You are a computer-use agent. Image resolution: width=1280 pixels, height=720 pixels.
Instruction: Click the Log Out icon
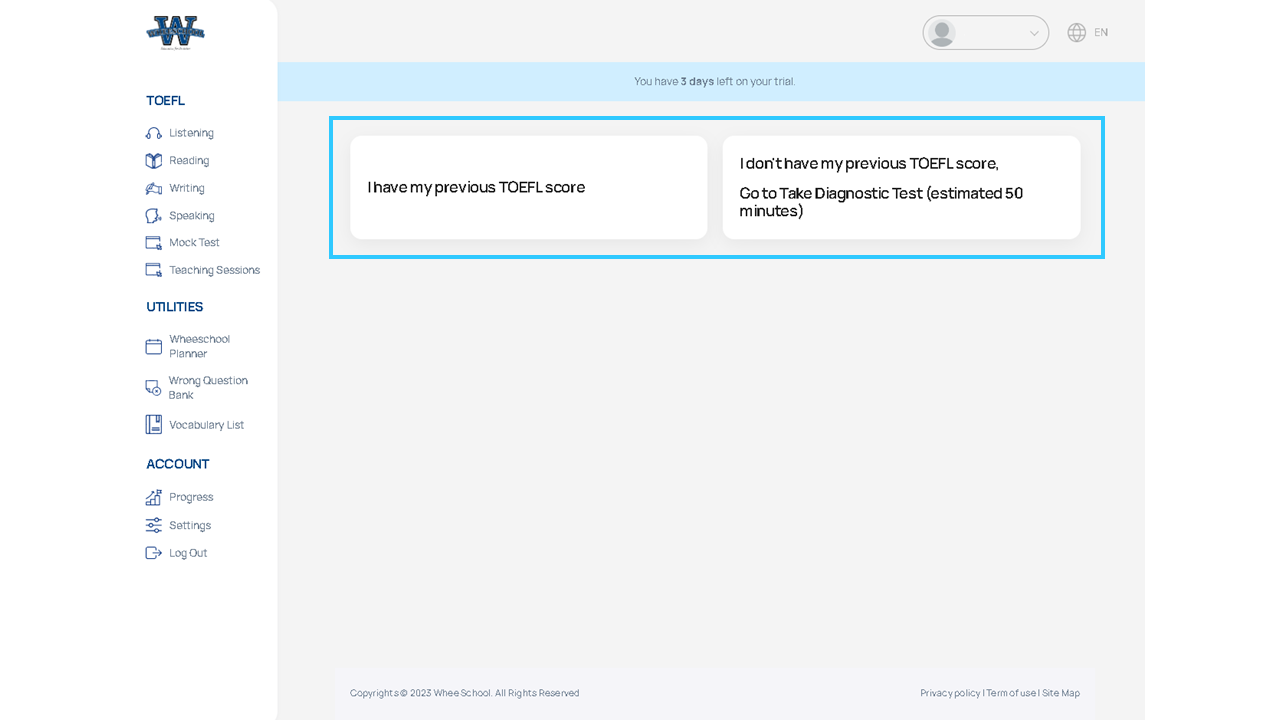(153, 553)
